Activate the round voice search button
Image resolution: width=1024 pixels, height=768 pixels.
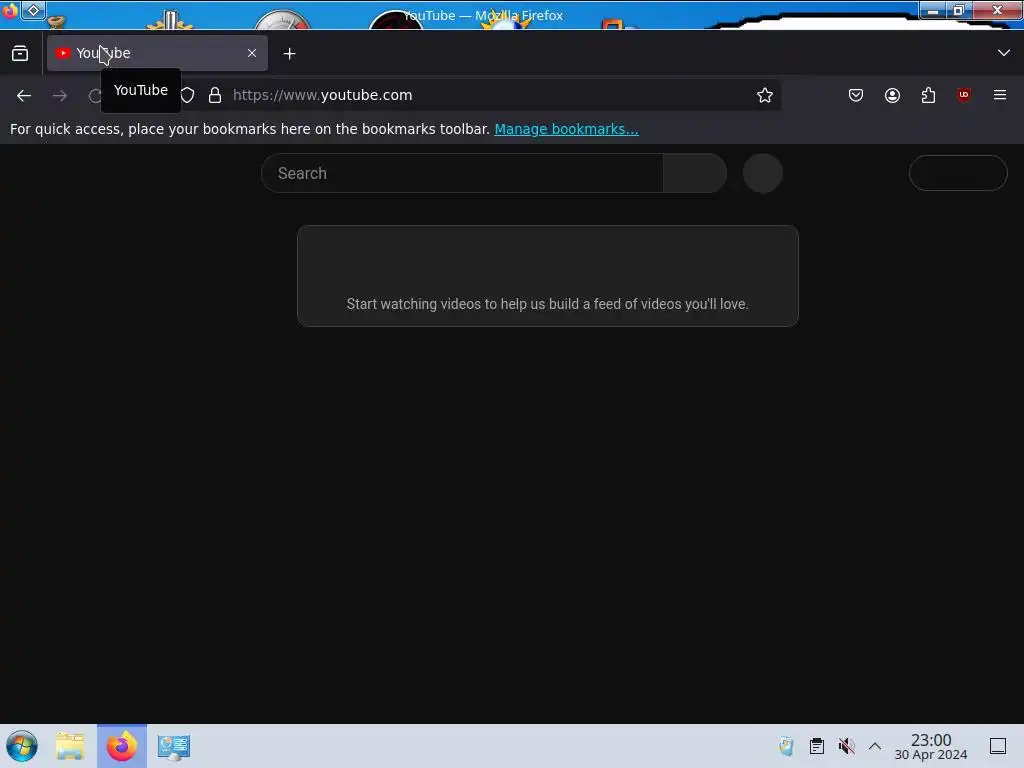[x=763, y=173]
